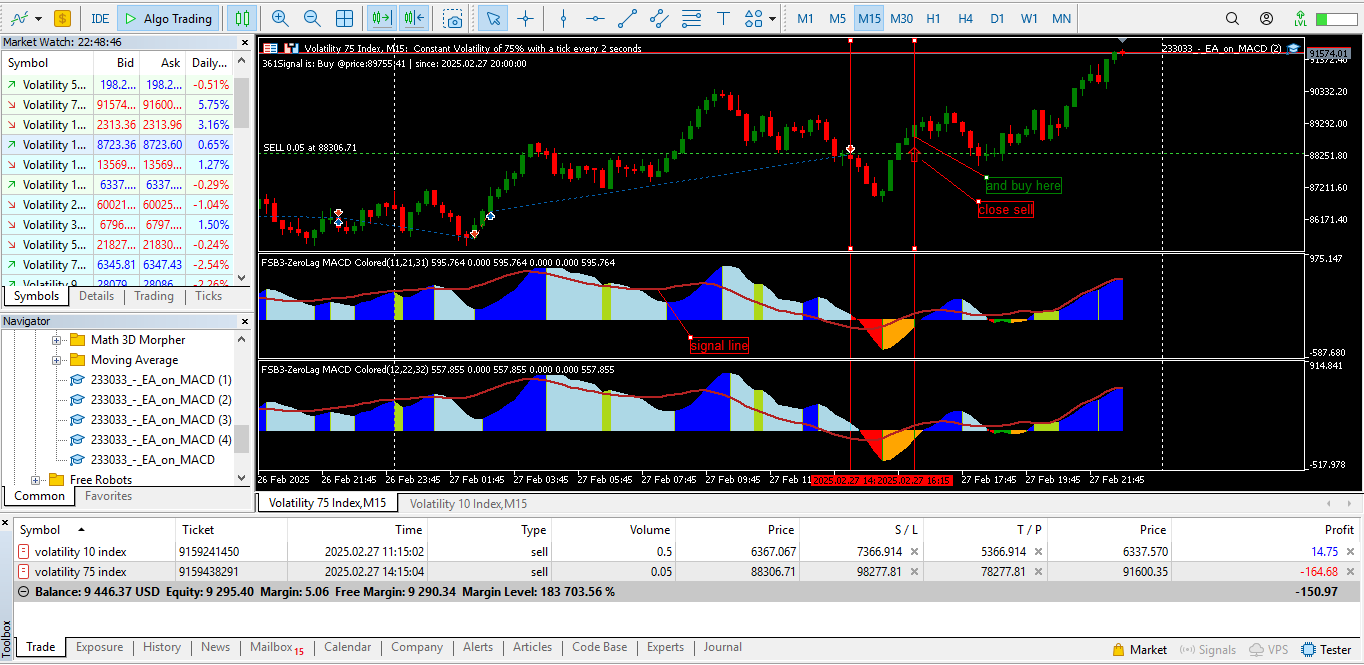1364x665 pixels.
Task: Select the text label tool
Action: click(x=723, y=18)
